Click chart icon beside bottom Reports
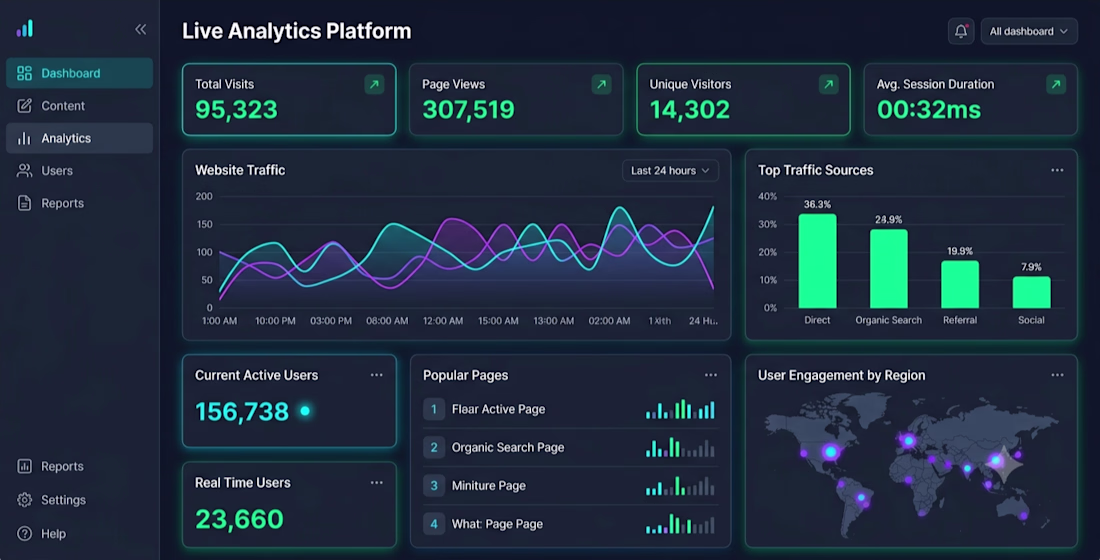The image size is (1100, 560). point(25,466)
